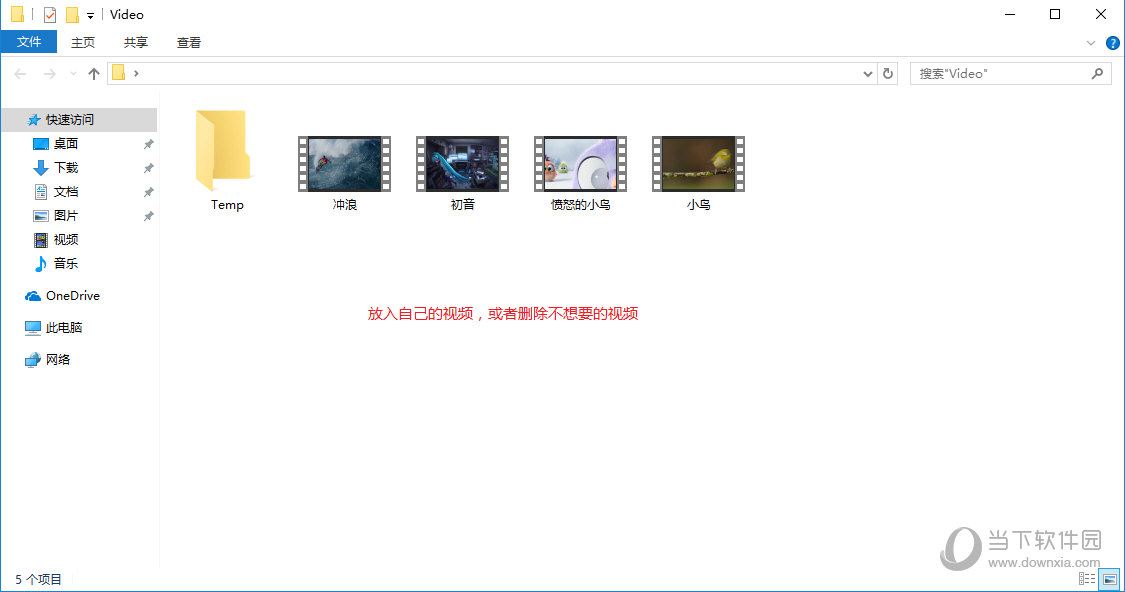Viewport: 1125px width, 592px height.
Task: Expand the address bar history dropdown
Action: coord(867,74)
